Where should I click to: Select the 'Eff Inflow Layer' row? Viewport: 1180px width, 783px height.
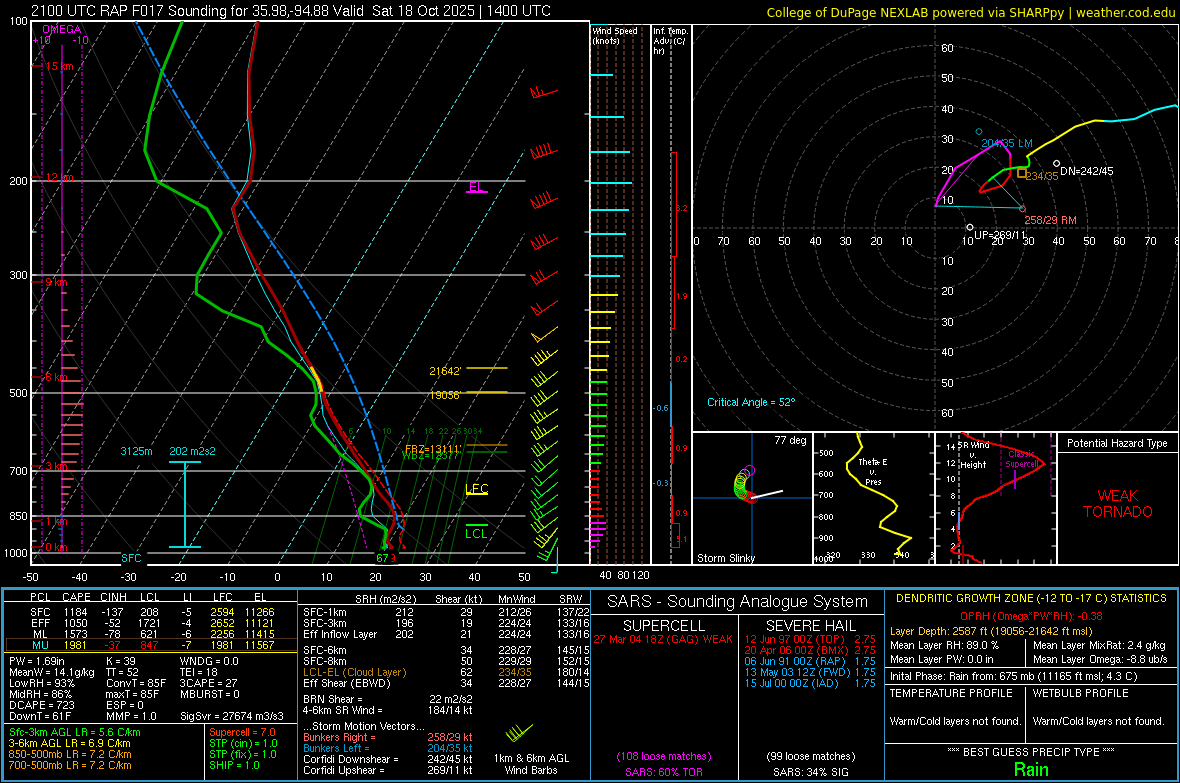446,634
